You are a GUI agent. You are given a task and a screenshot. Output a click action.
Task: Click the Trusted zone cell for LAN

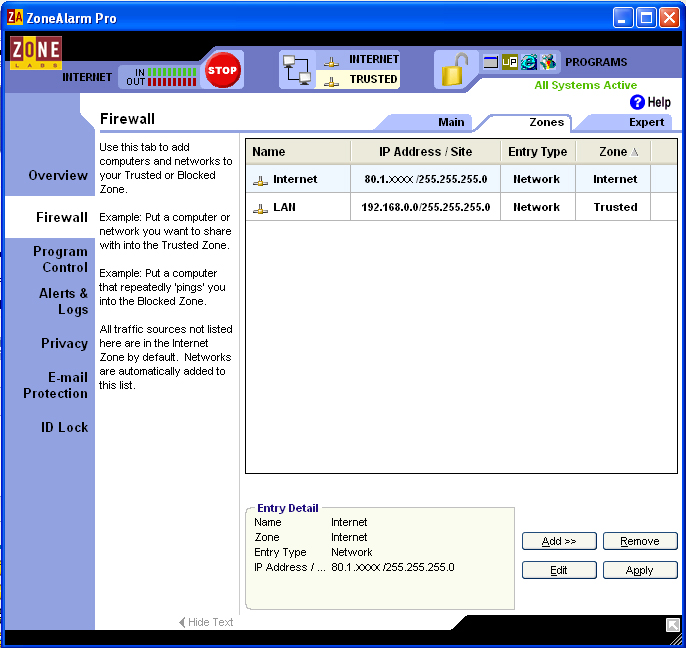(x=613, y=207)
